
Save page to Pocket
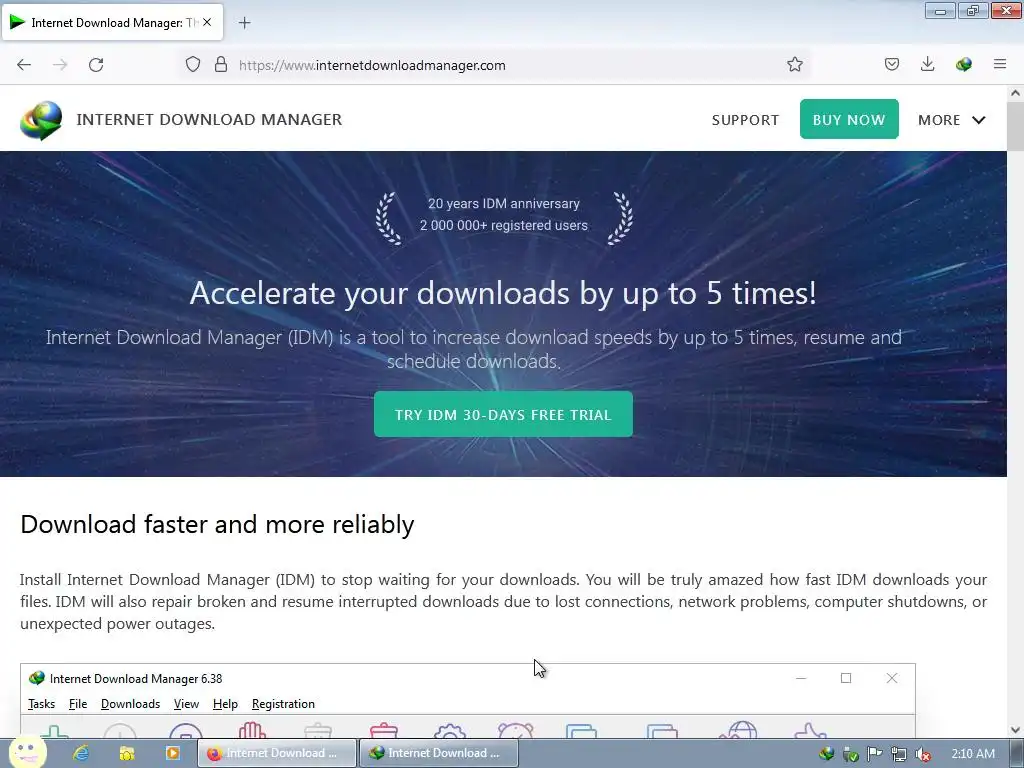(x=892, y=64)
